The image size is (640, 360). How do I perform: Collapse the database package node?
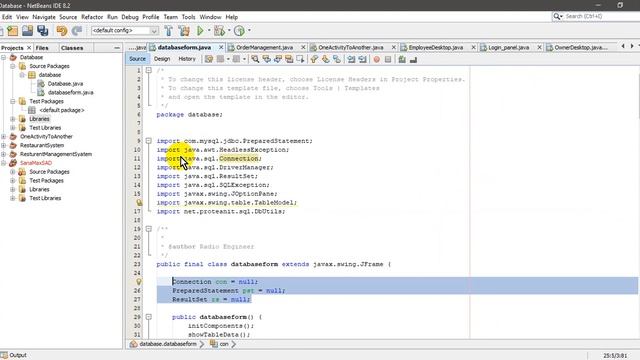click(x=22, y=75)
